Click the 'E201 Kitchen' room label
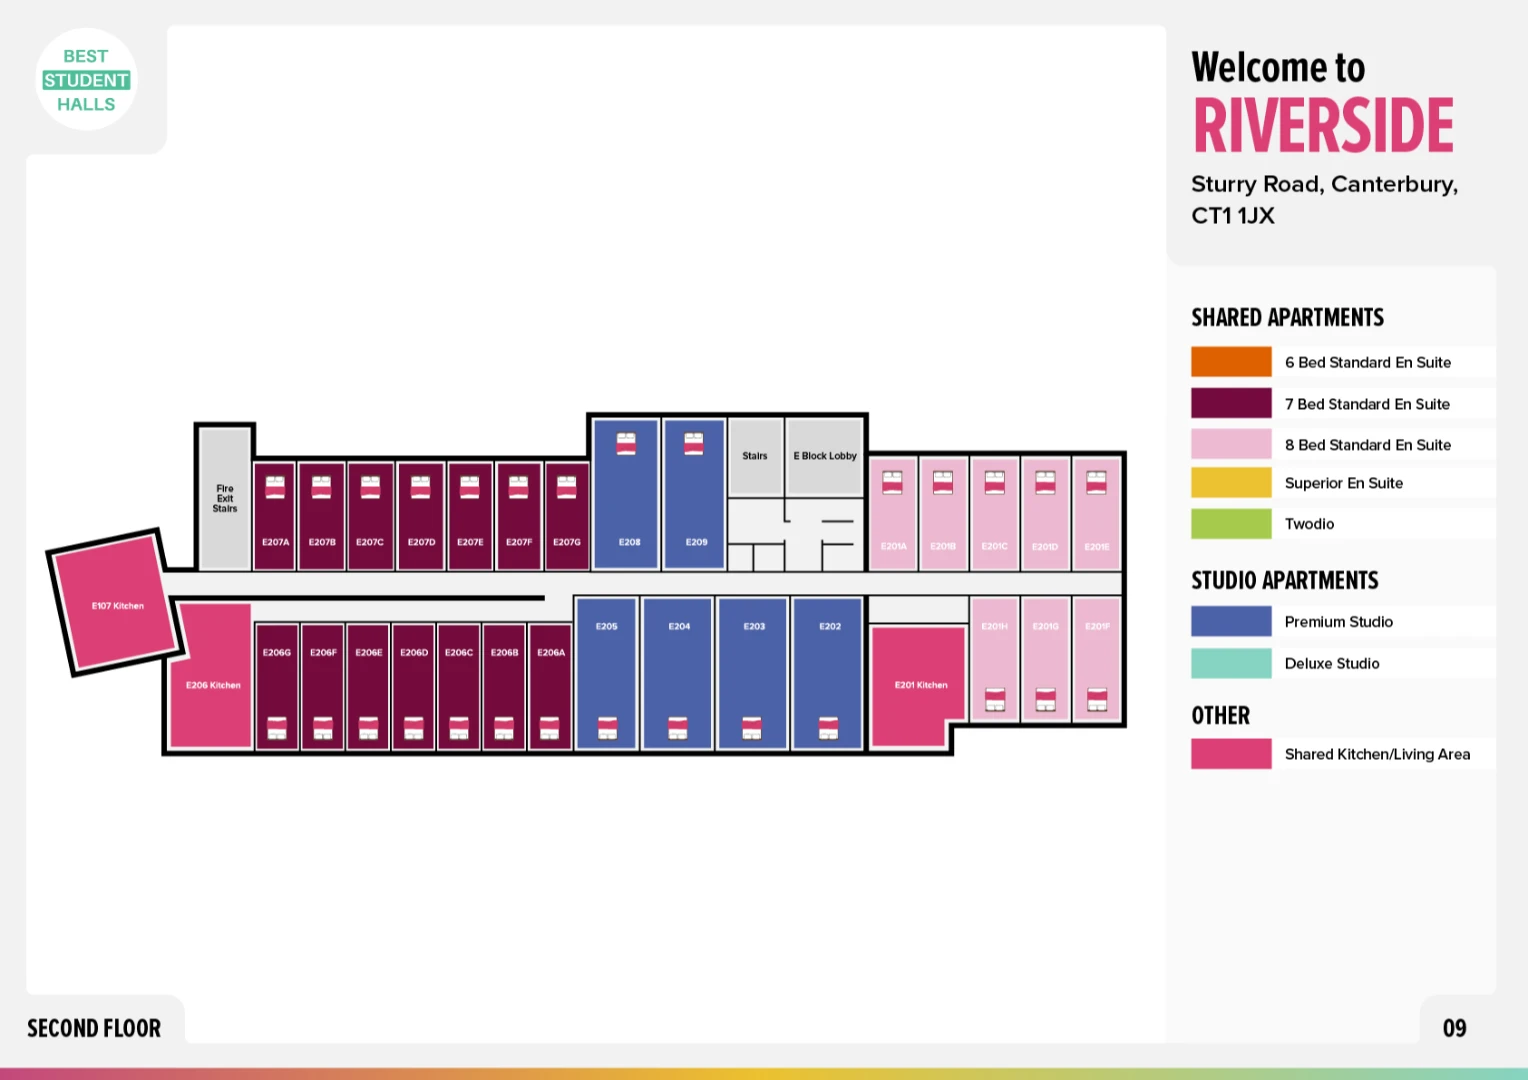Image resolution: width=1528 pixels, height=1080 pixels. 921,685
